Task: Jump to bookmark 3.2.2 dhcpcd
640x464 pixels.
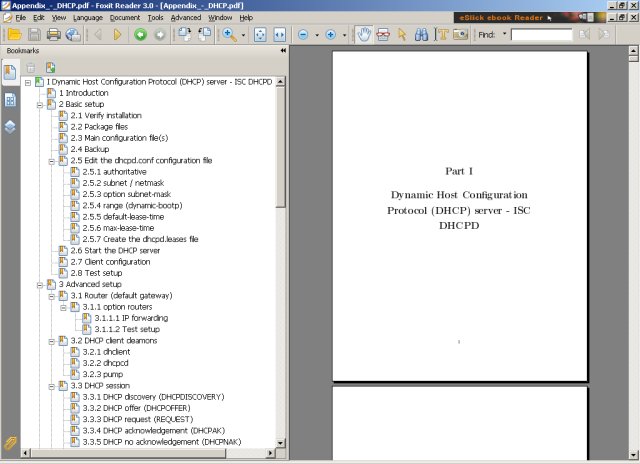Action: tap(105, 363)
